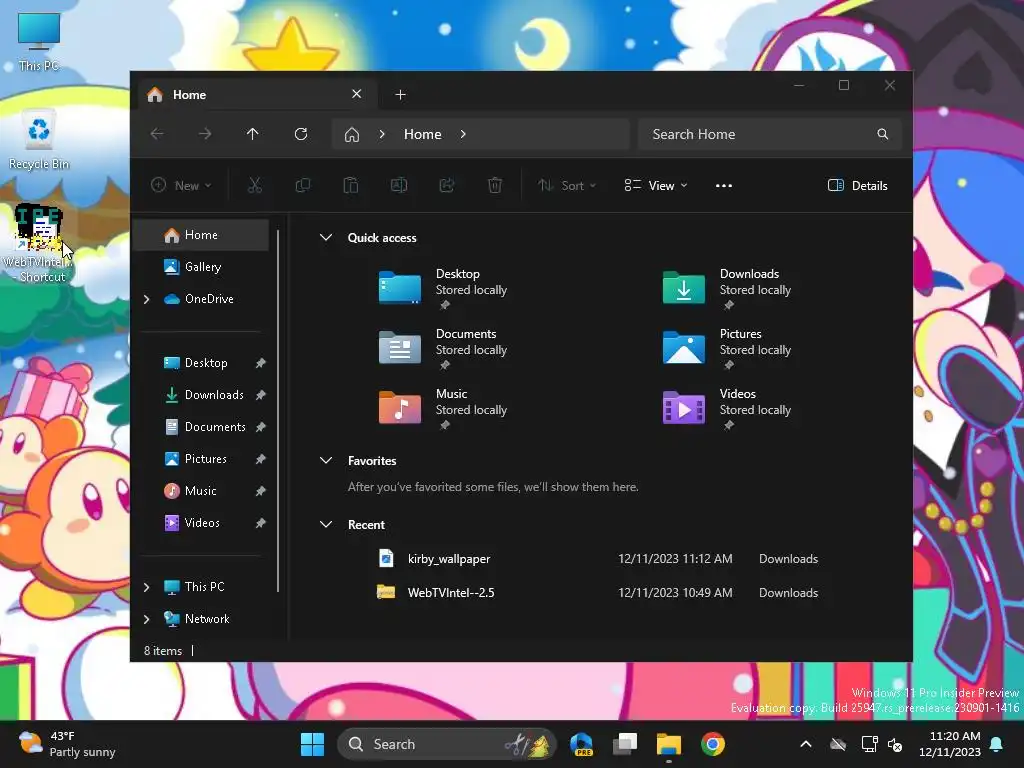This screenshot has height=768, width=1024.
Task: Select Home in the navigation pane
Action: coord(202,235)
